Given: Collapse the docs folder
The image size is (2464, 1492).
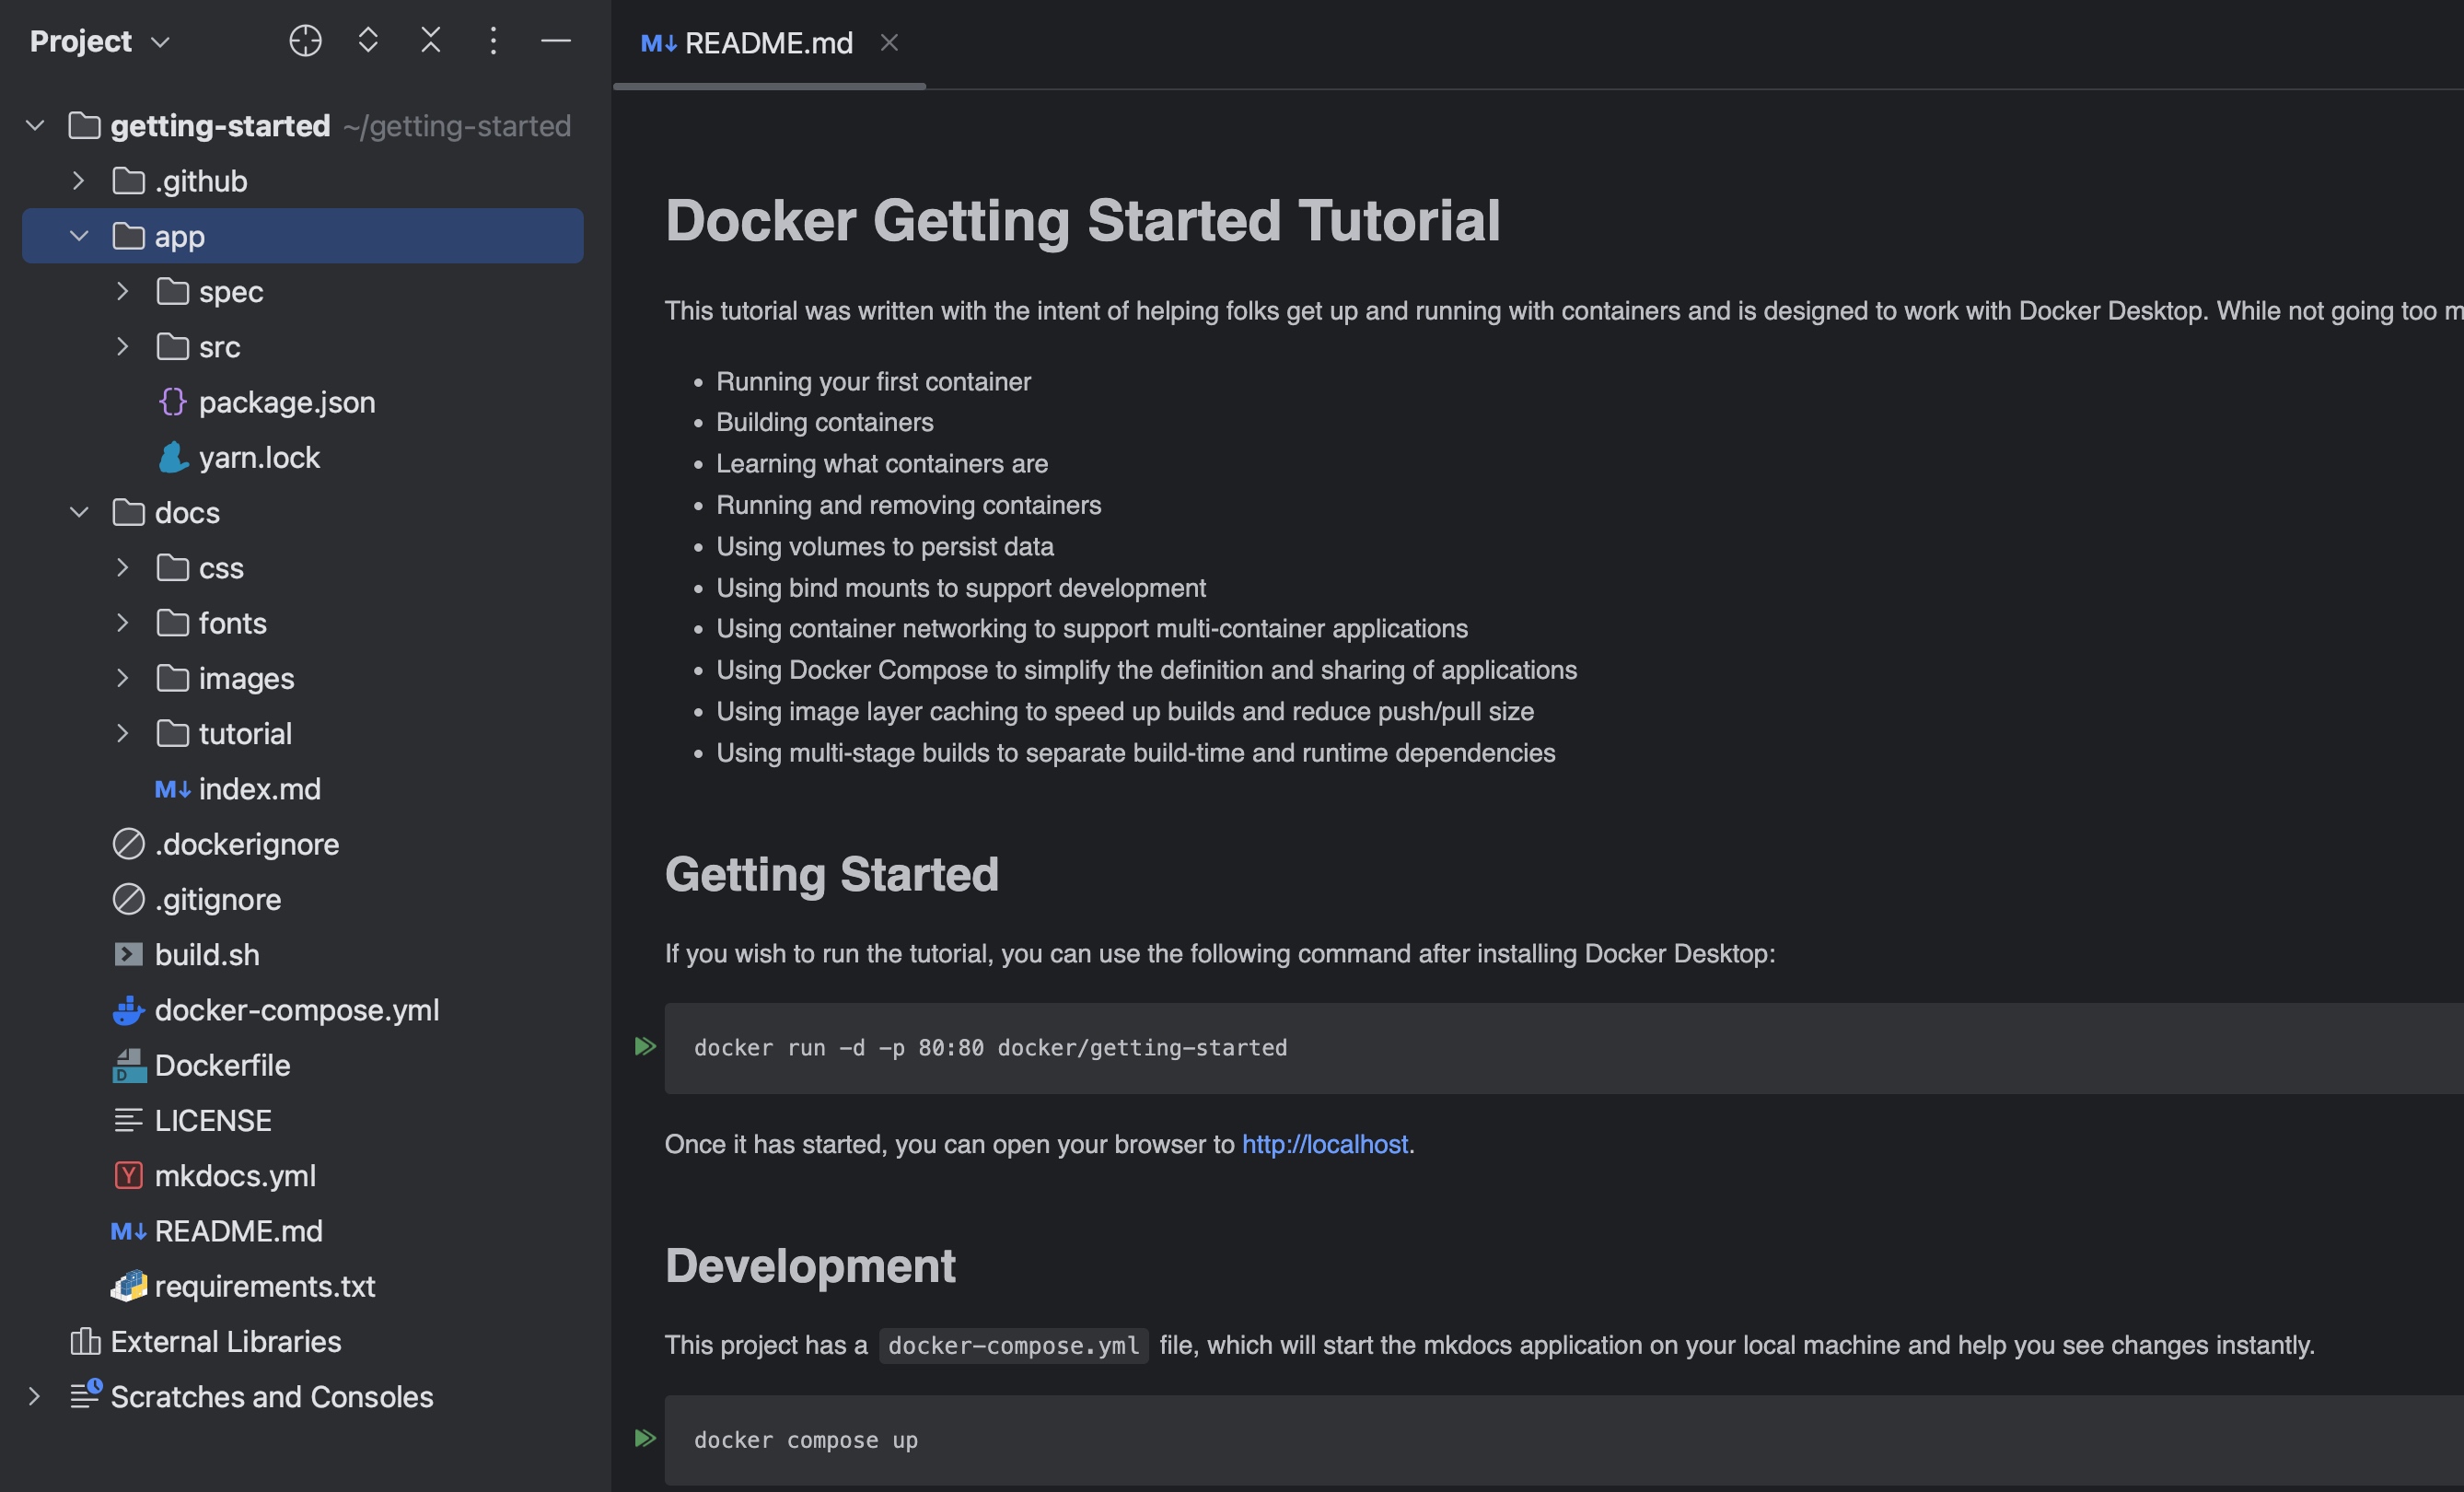Looking at the screenshot, I should [x=79, y=513].
